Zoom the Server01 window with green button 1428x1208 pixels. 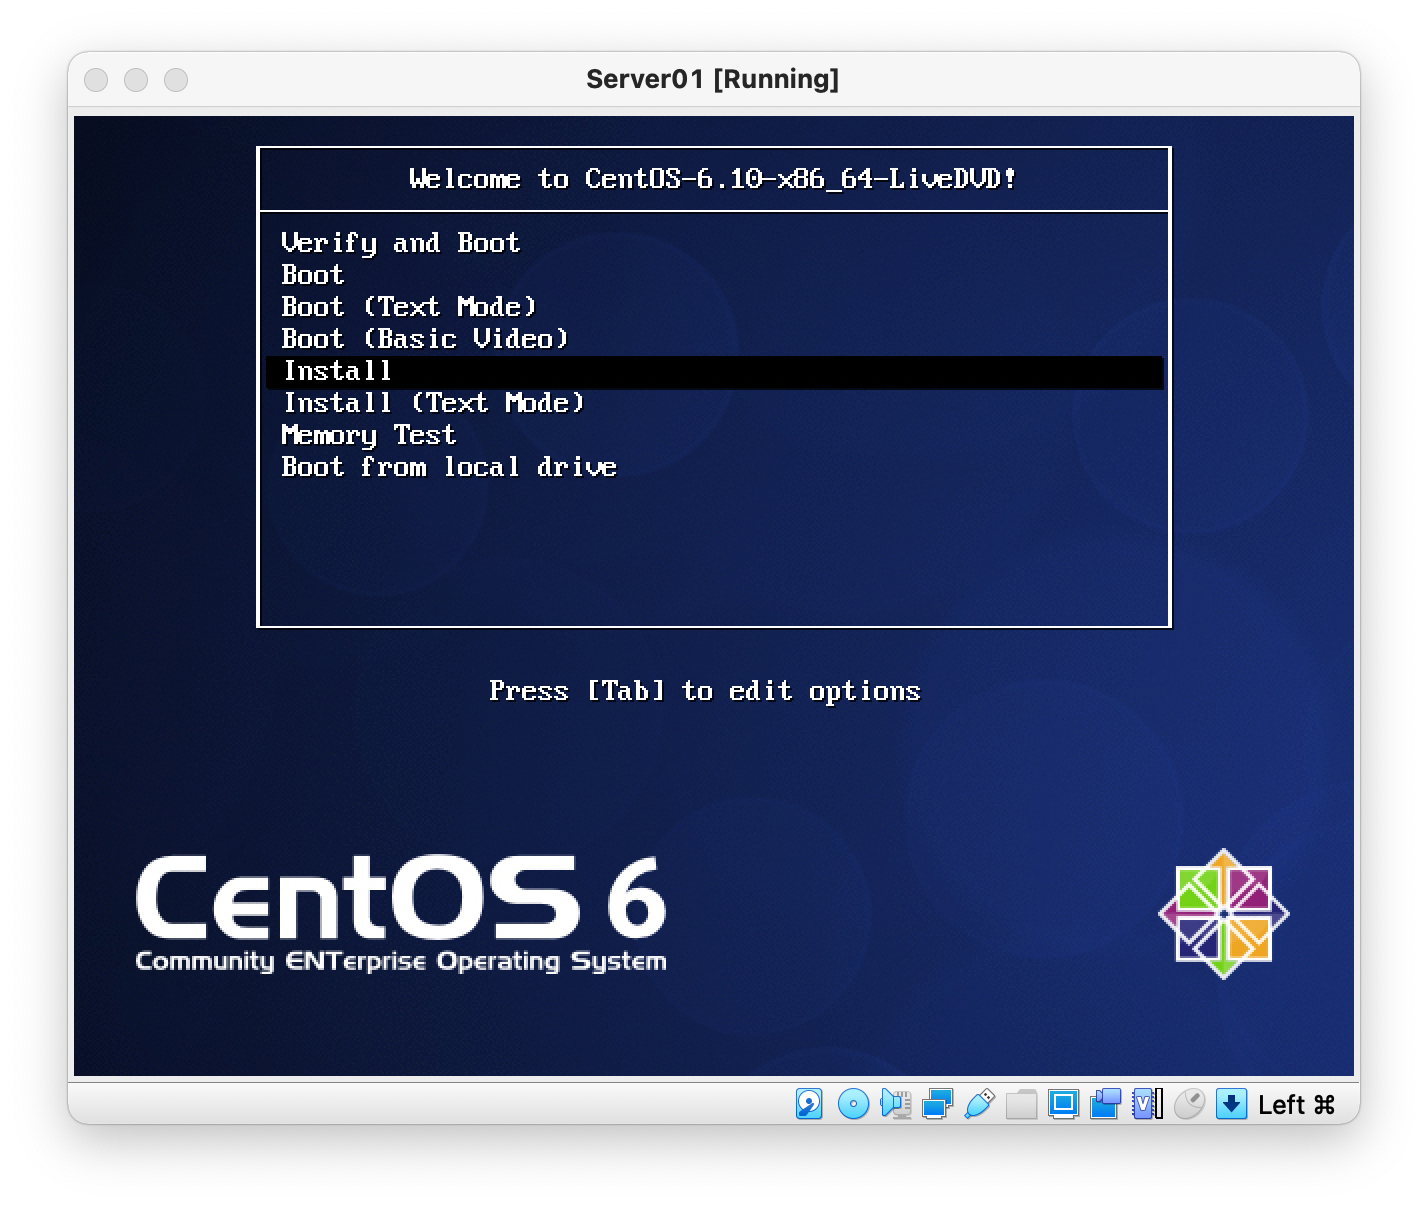176,80
